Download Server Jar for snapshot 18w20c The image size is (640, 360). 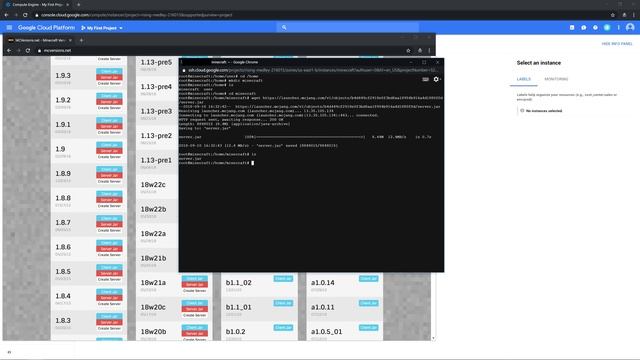[x=195, y=309]
